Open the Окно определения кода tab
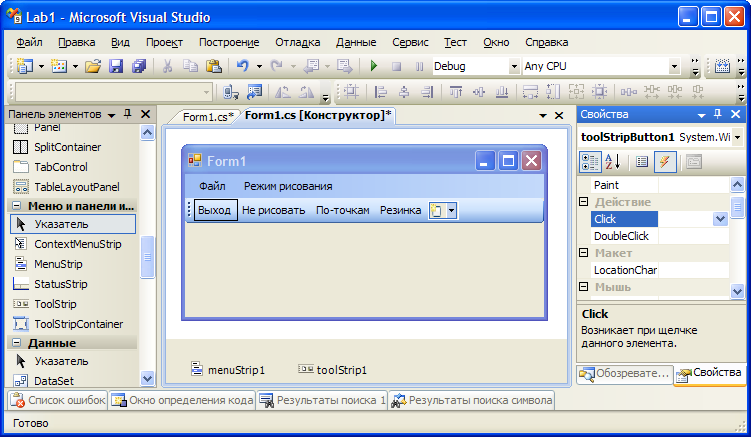Viewport: 751px width, 437px height. click(182, 400)
